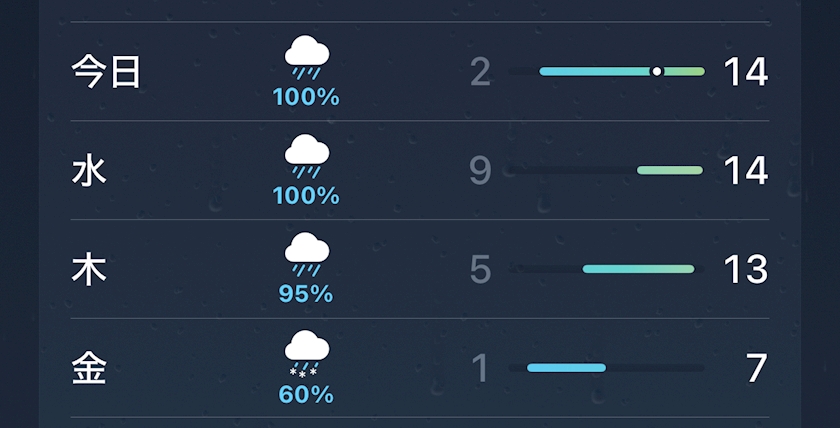Click the snow cloud icon for 金
Screen dimensions: 840x428
coord(306,353)
